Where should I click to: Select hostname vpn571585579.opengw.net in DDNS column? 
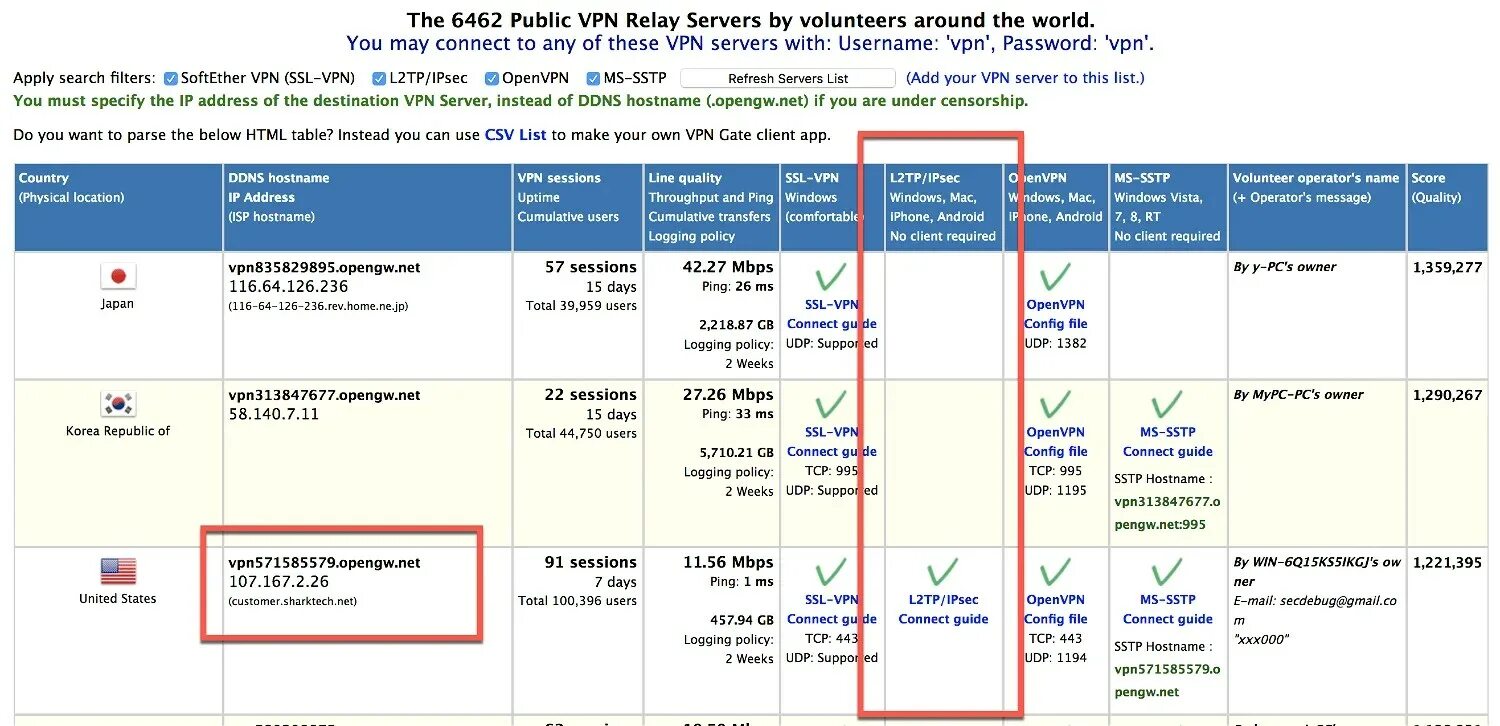324,563
